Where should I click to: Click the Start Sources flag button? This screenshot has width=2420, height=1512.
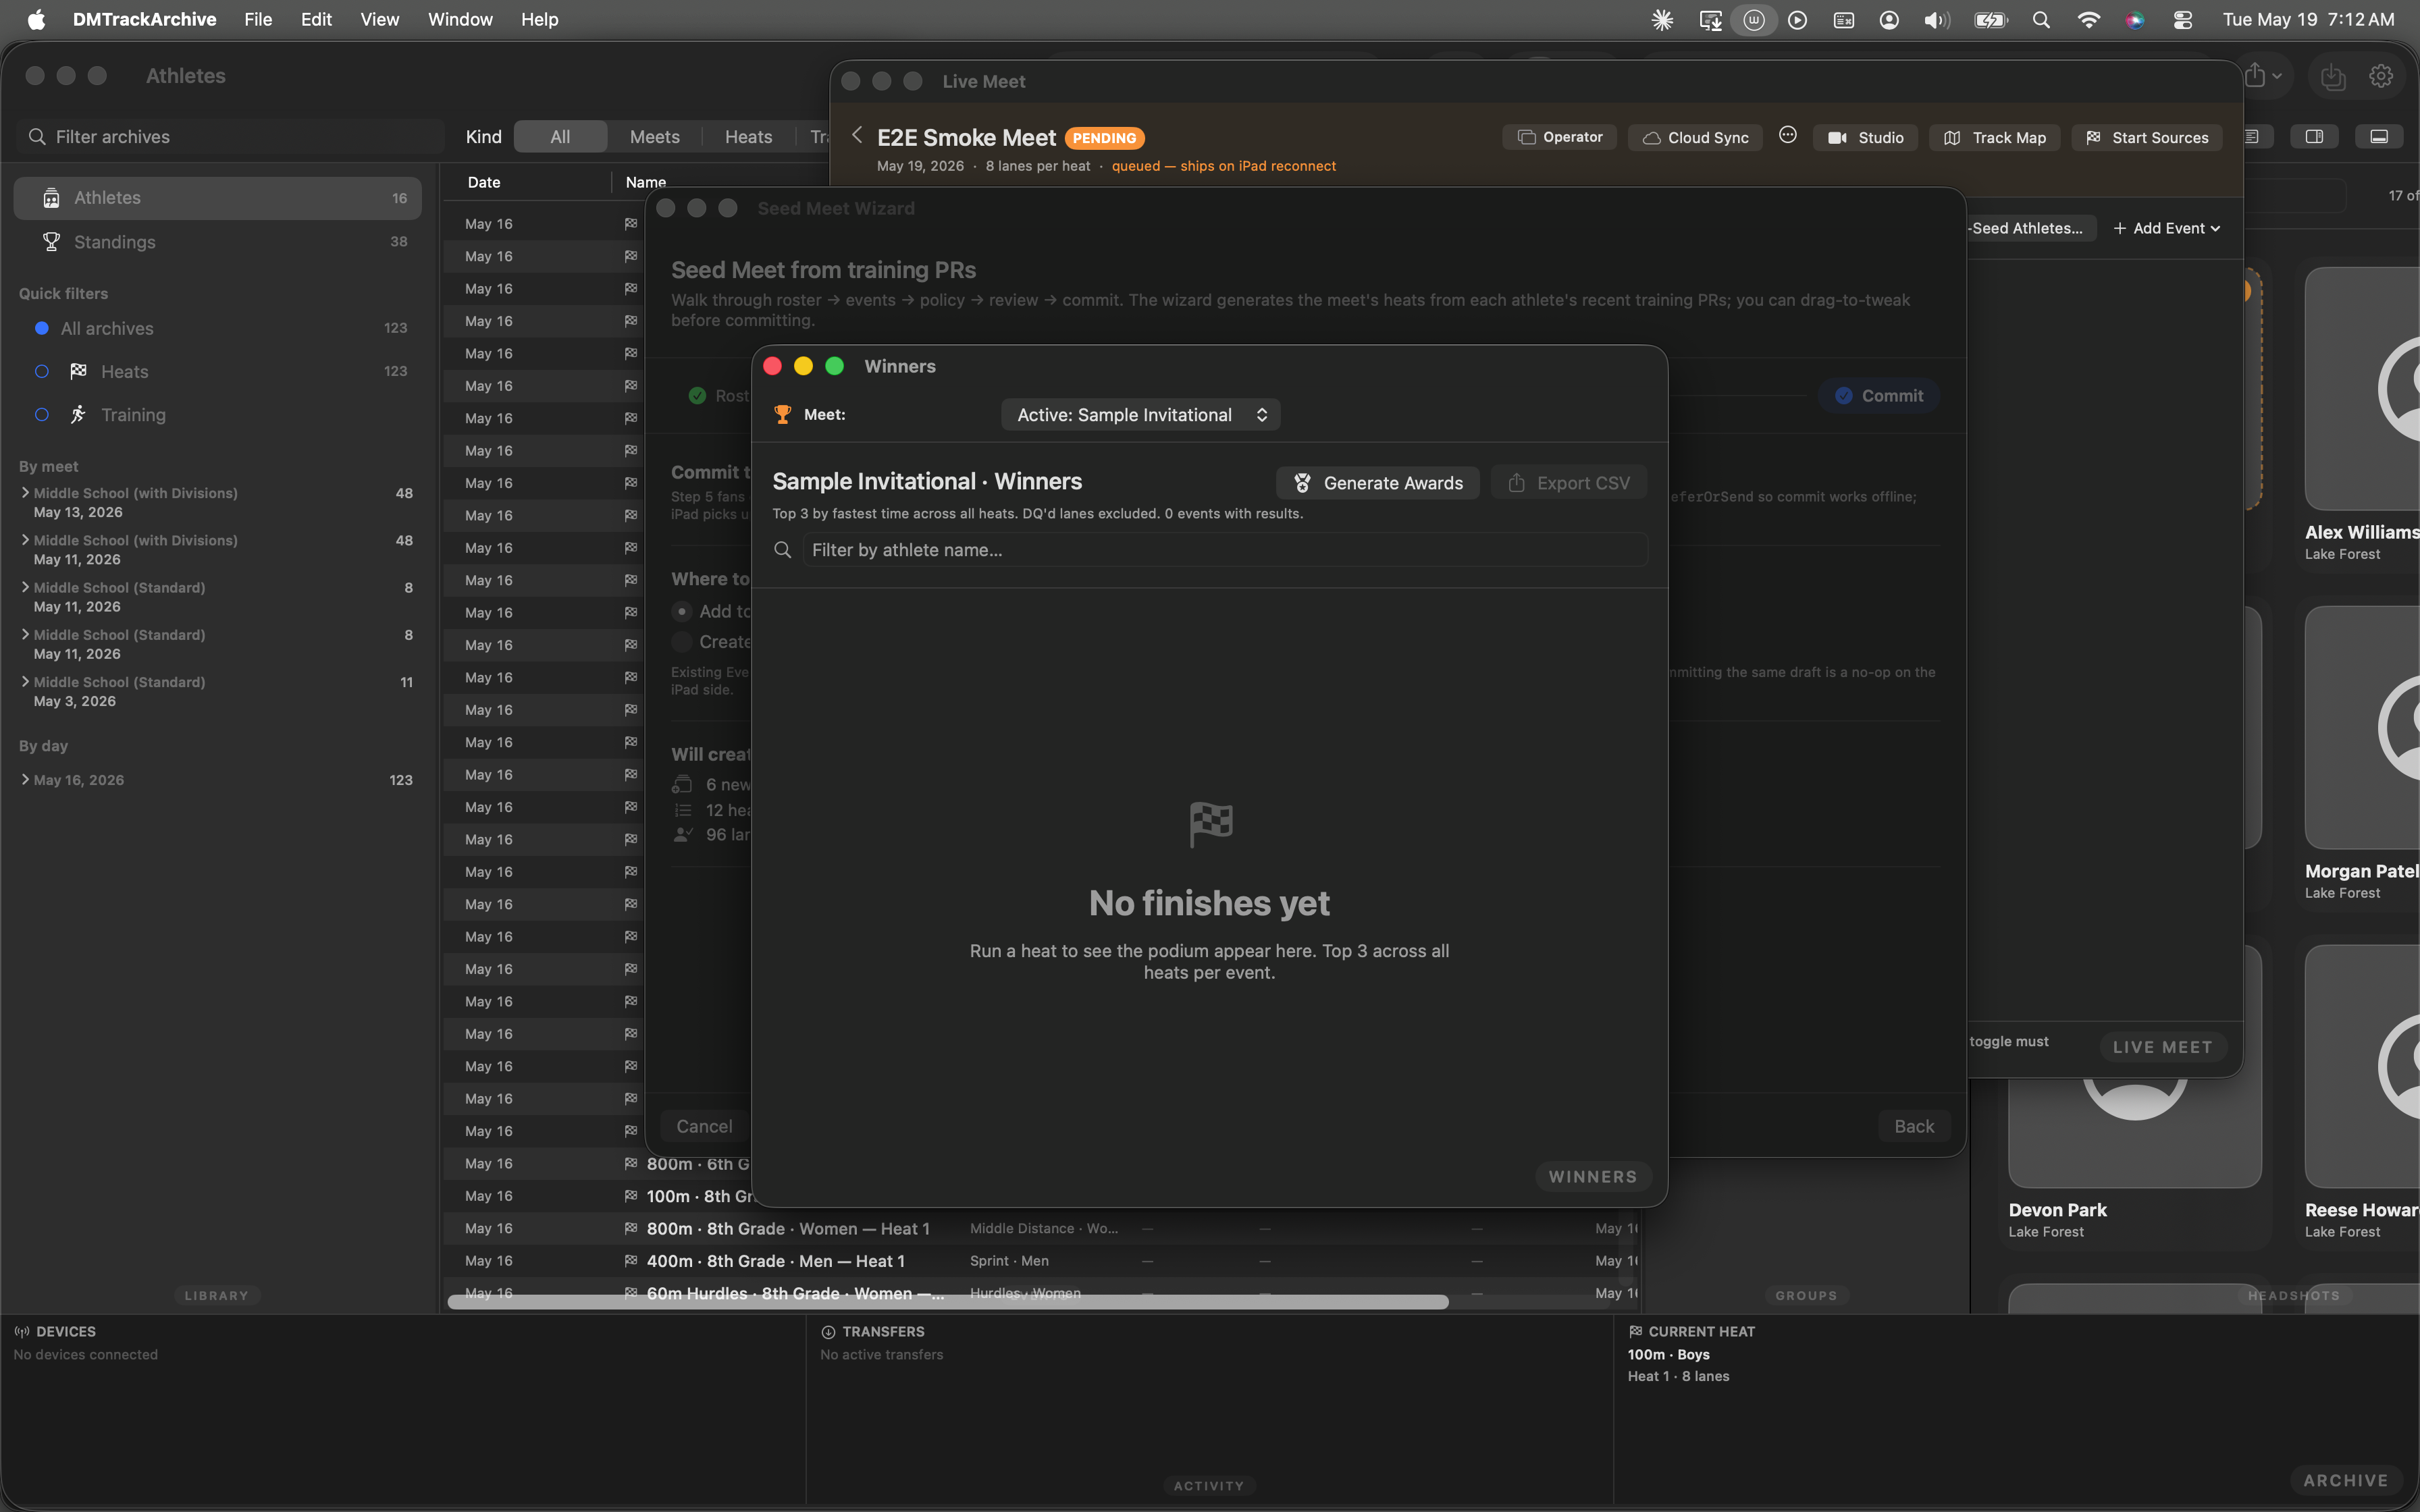[x=2146, y=137]
